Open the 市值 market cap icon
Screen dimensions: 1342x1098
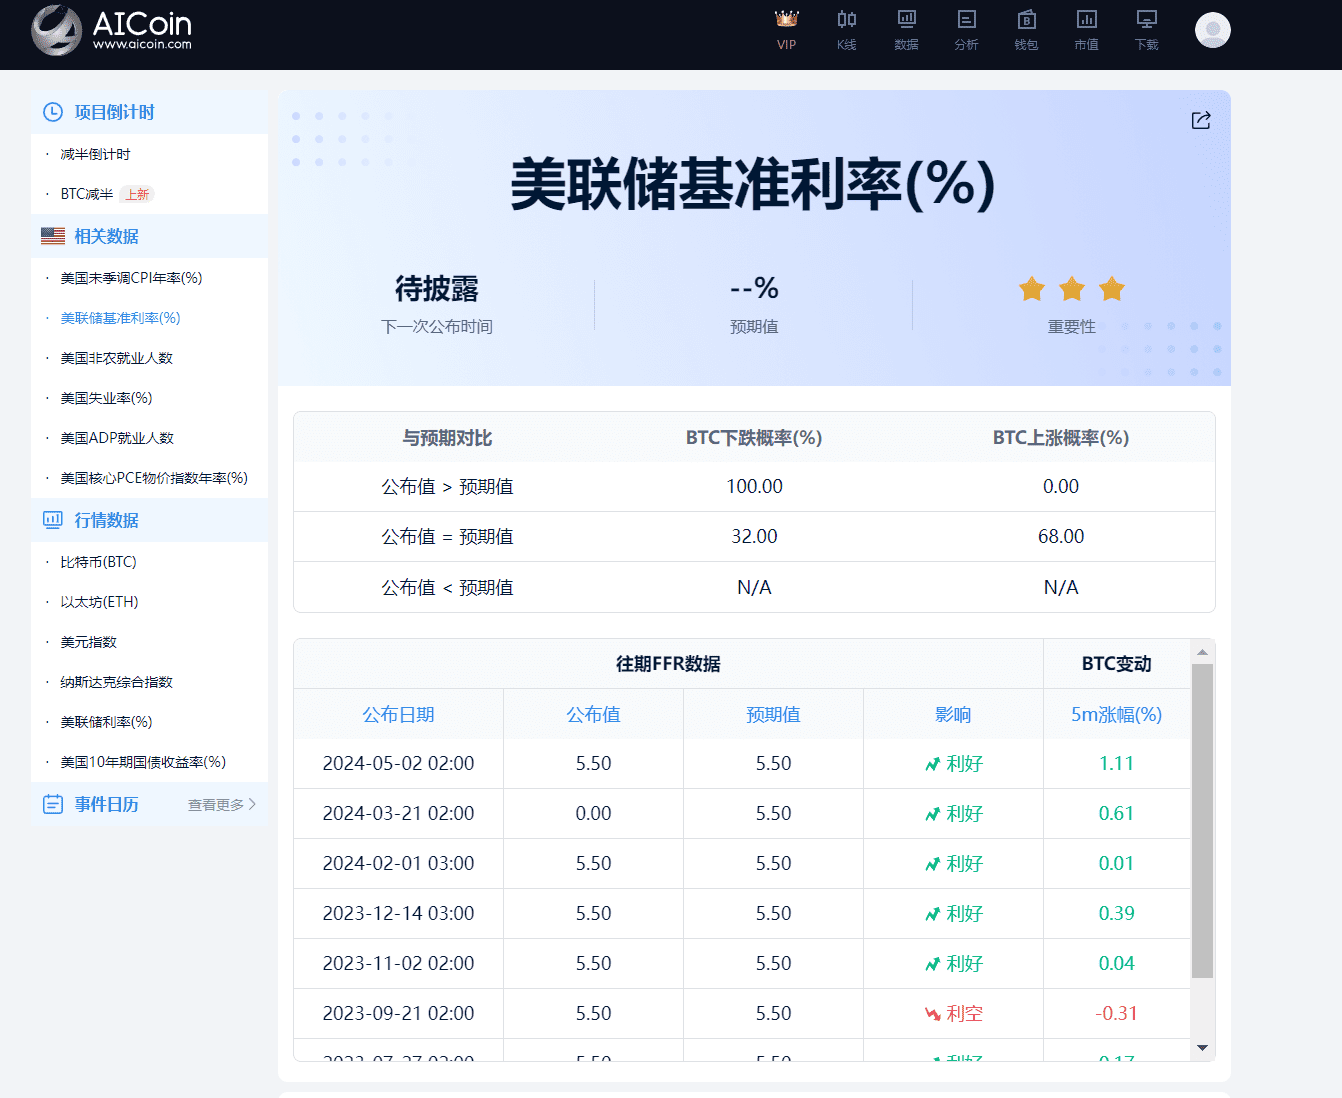(x=1087, y=19)
